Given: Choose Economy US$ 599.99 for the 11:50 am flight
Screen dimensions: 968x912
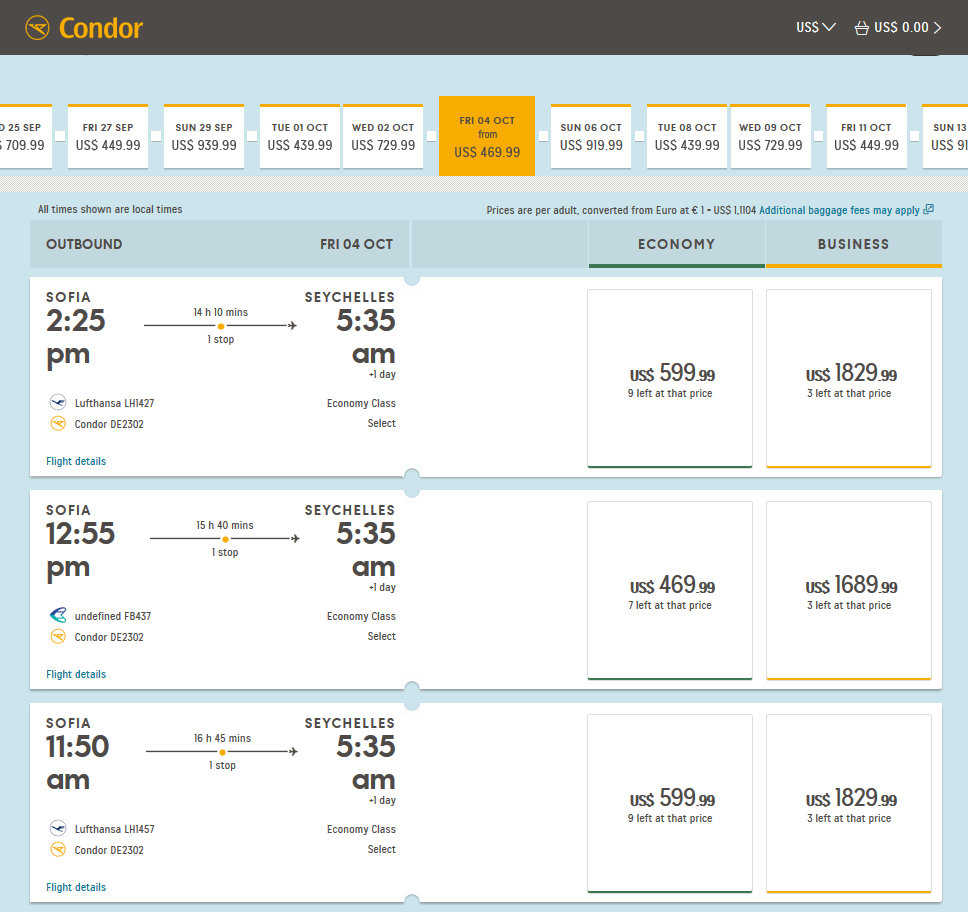Looking at the screenshot, I should (x=670, y=803).
